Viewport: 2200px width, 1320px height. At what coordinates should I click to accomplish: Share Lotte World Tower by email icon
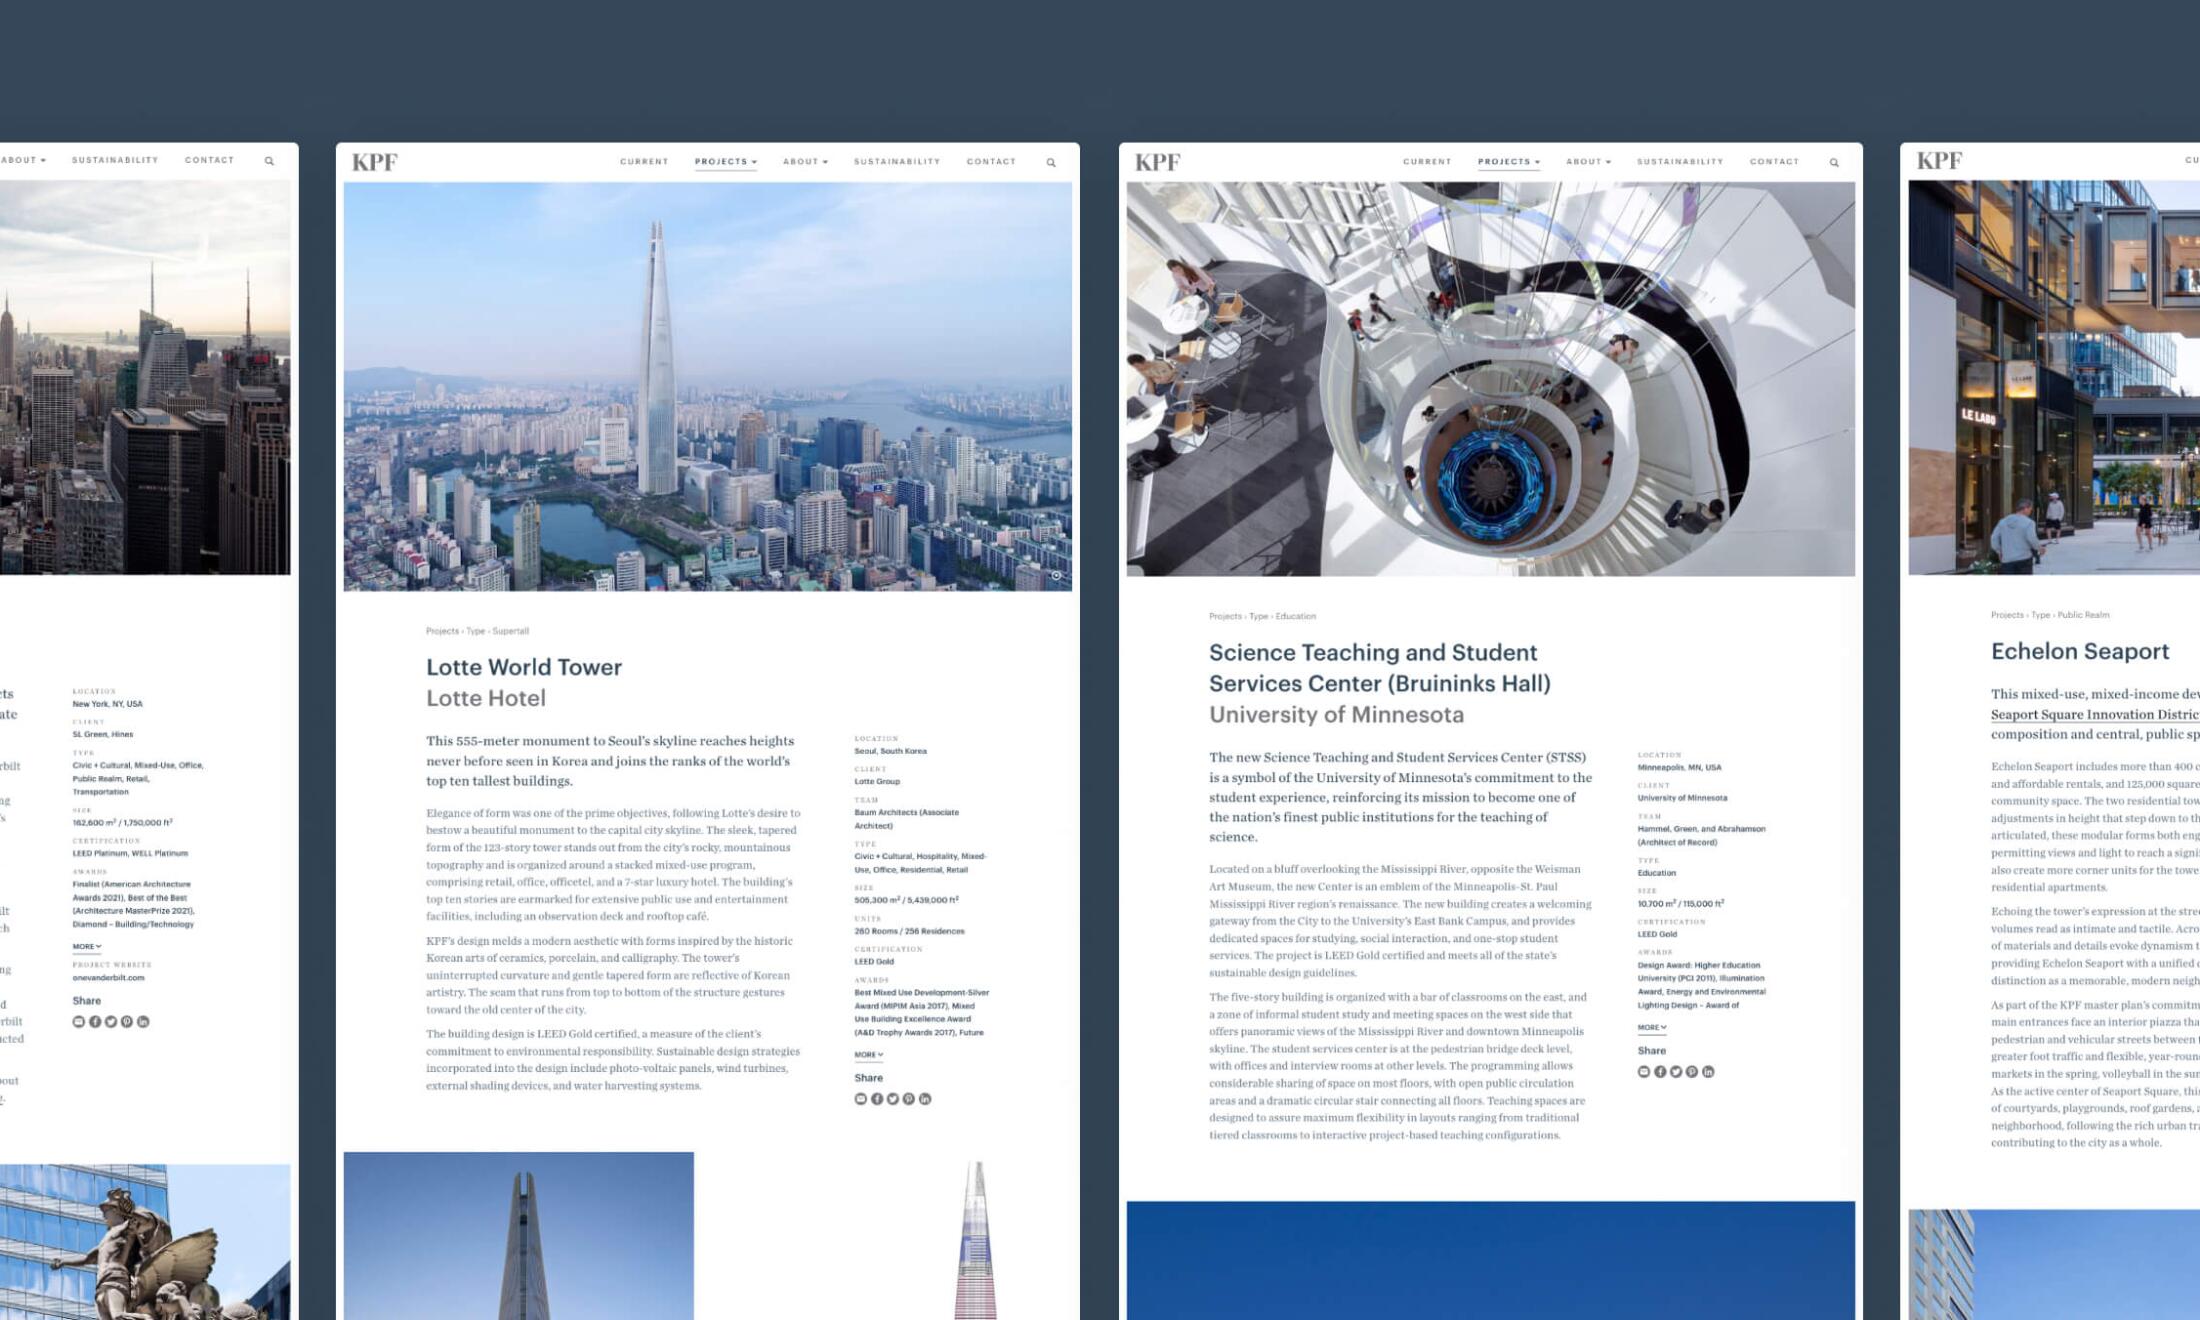[x=861, y=1099]
